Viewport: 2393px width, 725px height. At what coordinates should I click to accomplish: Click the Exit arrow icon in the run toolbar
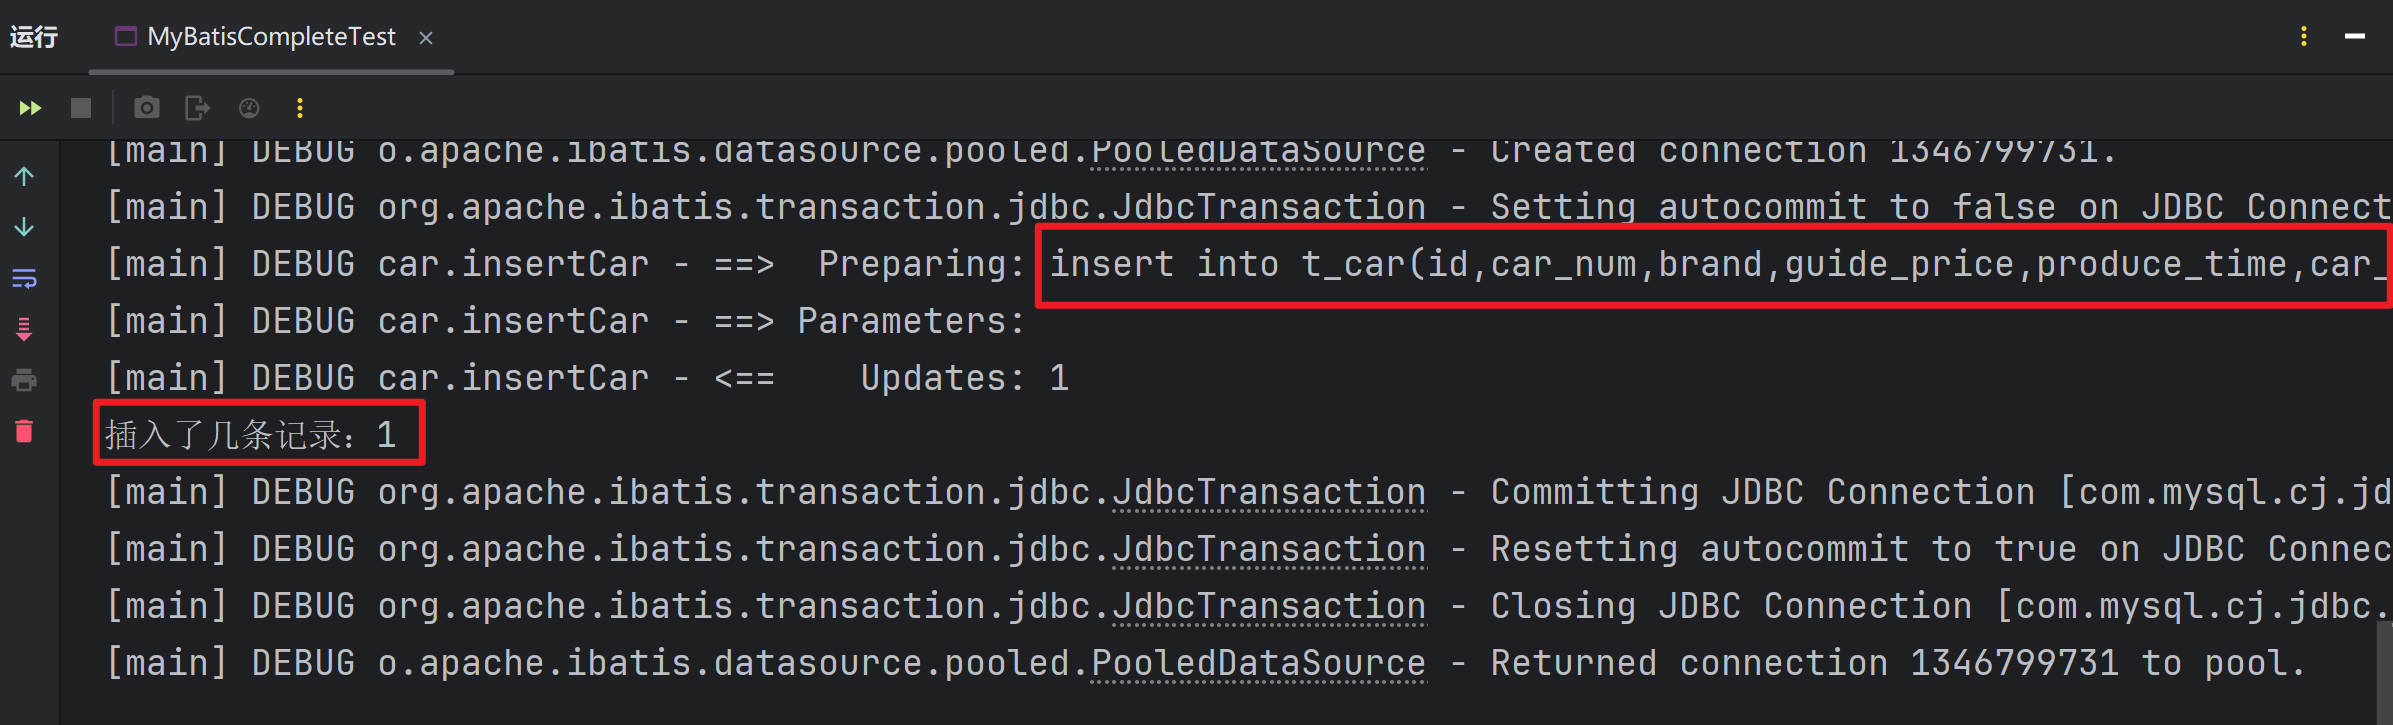click(197, 108)
